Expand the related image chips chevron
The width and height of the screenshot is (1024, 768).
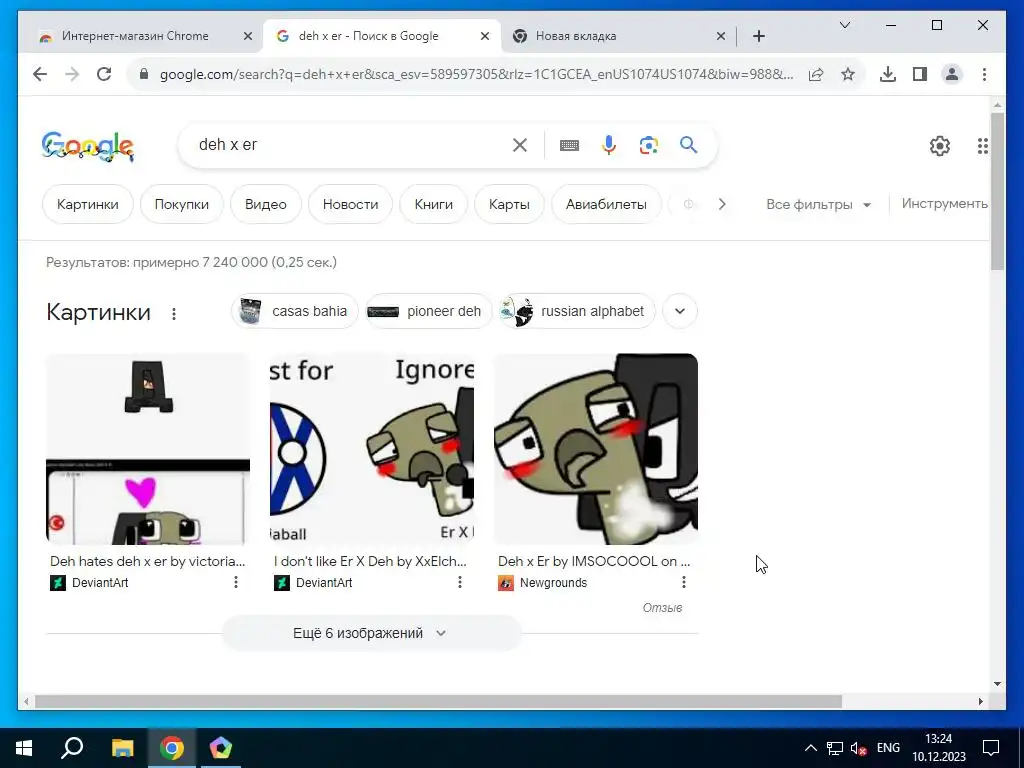pos(680,311)
